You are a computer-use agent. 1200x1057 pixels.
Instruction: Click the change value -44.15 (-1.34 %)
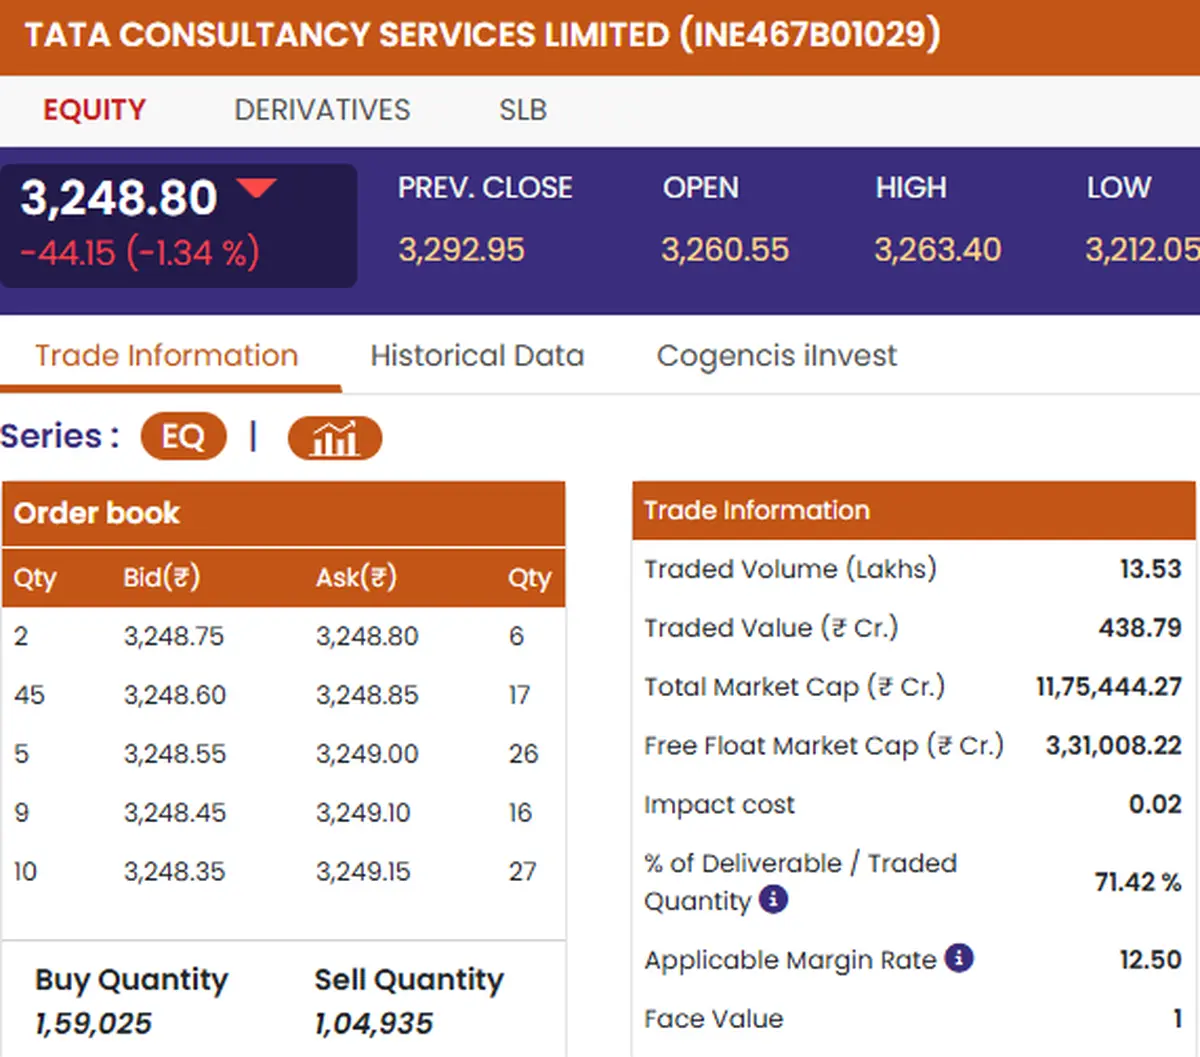coord(140,252)
